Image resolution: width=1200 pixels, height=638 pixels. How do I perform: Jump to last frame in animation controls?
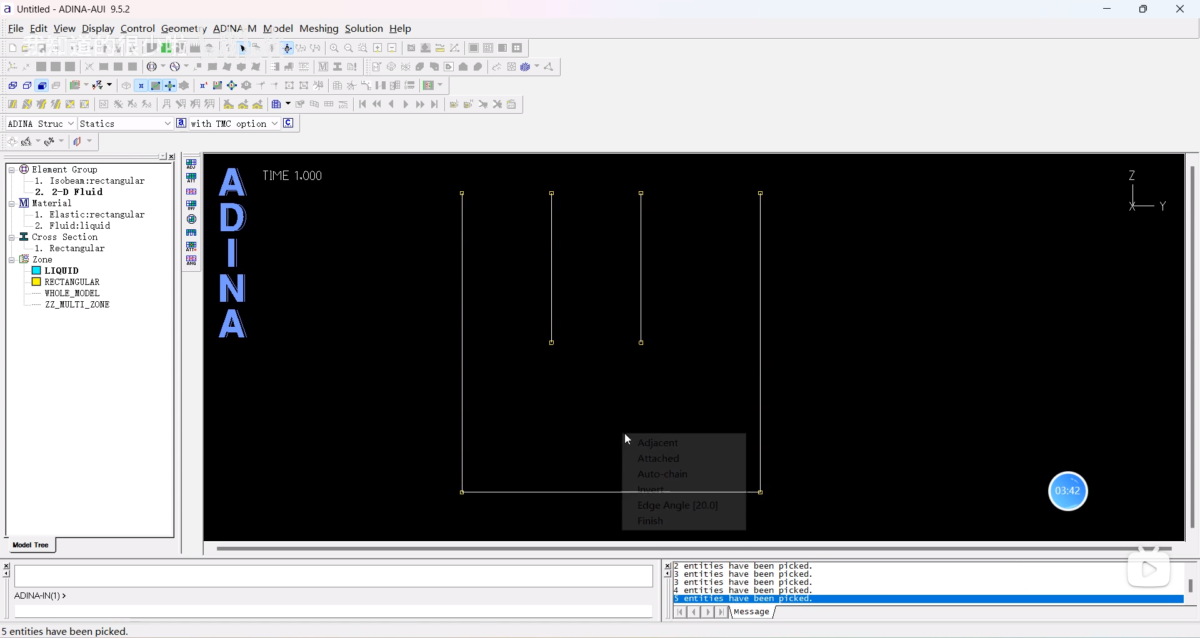pyautogui.click(x=434, y=104)
